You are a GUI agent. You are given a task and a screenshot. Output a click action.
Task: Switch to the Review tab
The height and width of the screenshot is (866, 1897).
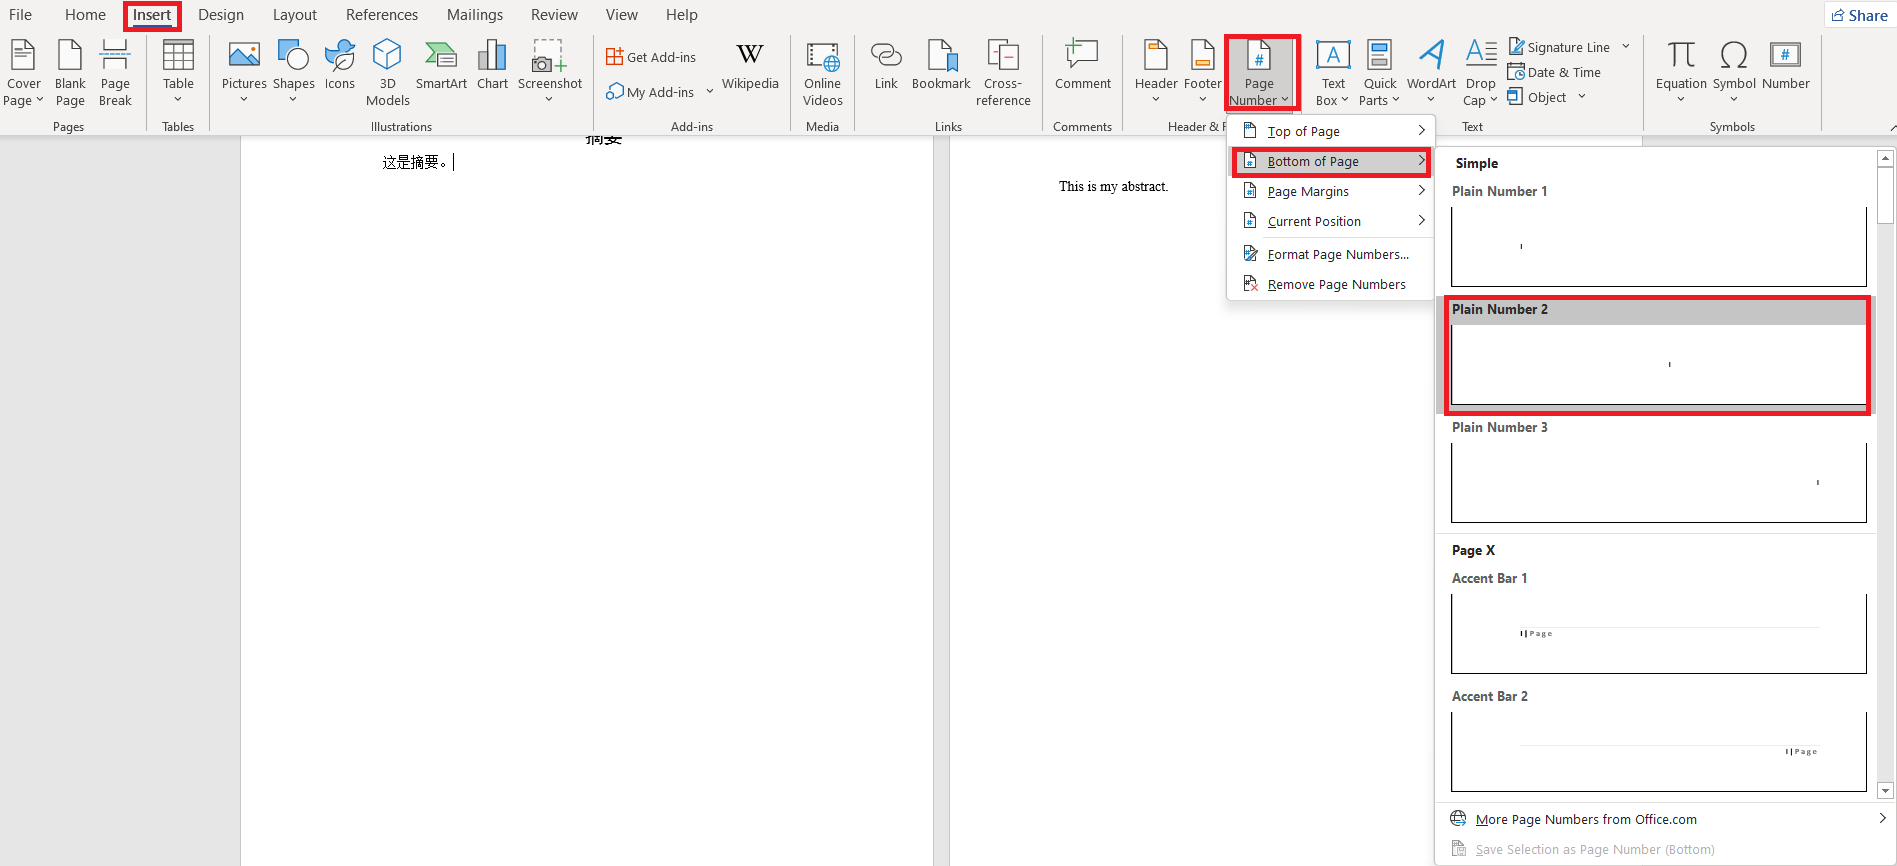click(x=554, y=15)
